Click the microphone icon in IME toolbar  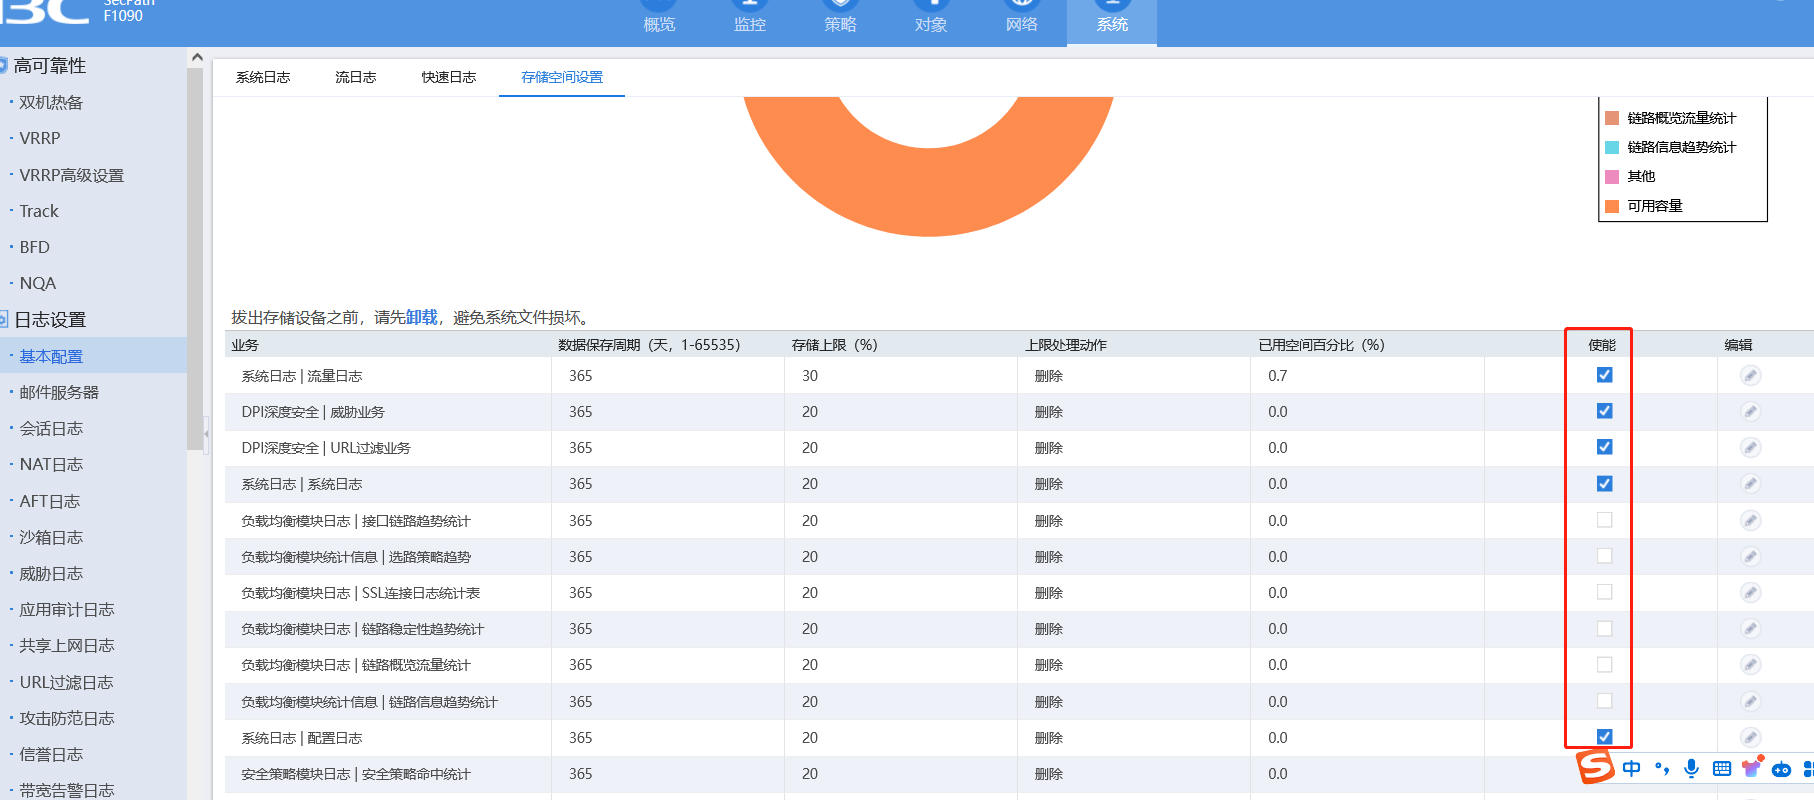(1691, 768)
